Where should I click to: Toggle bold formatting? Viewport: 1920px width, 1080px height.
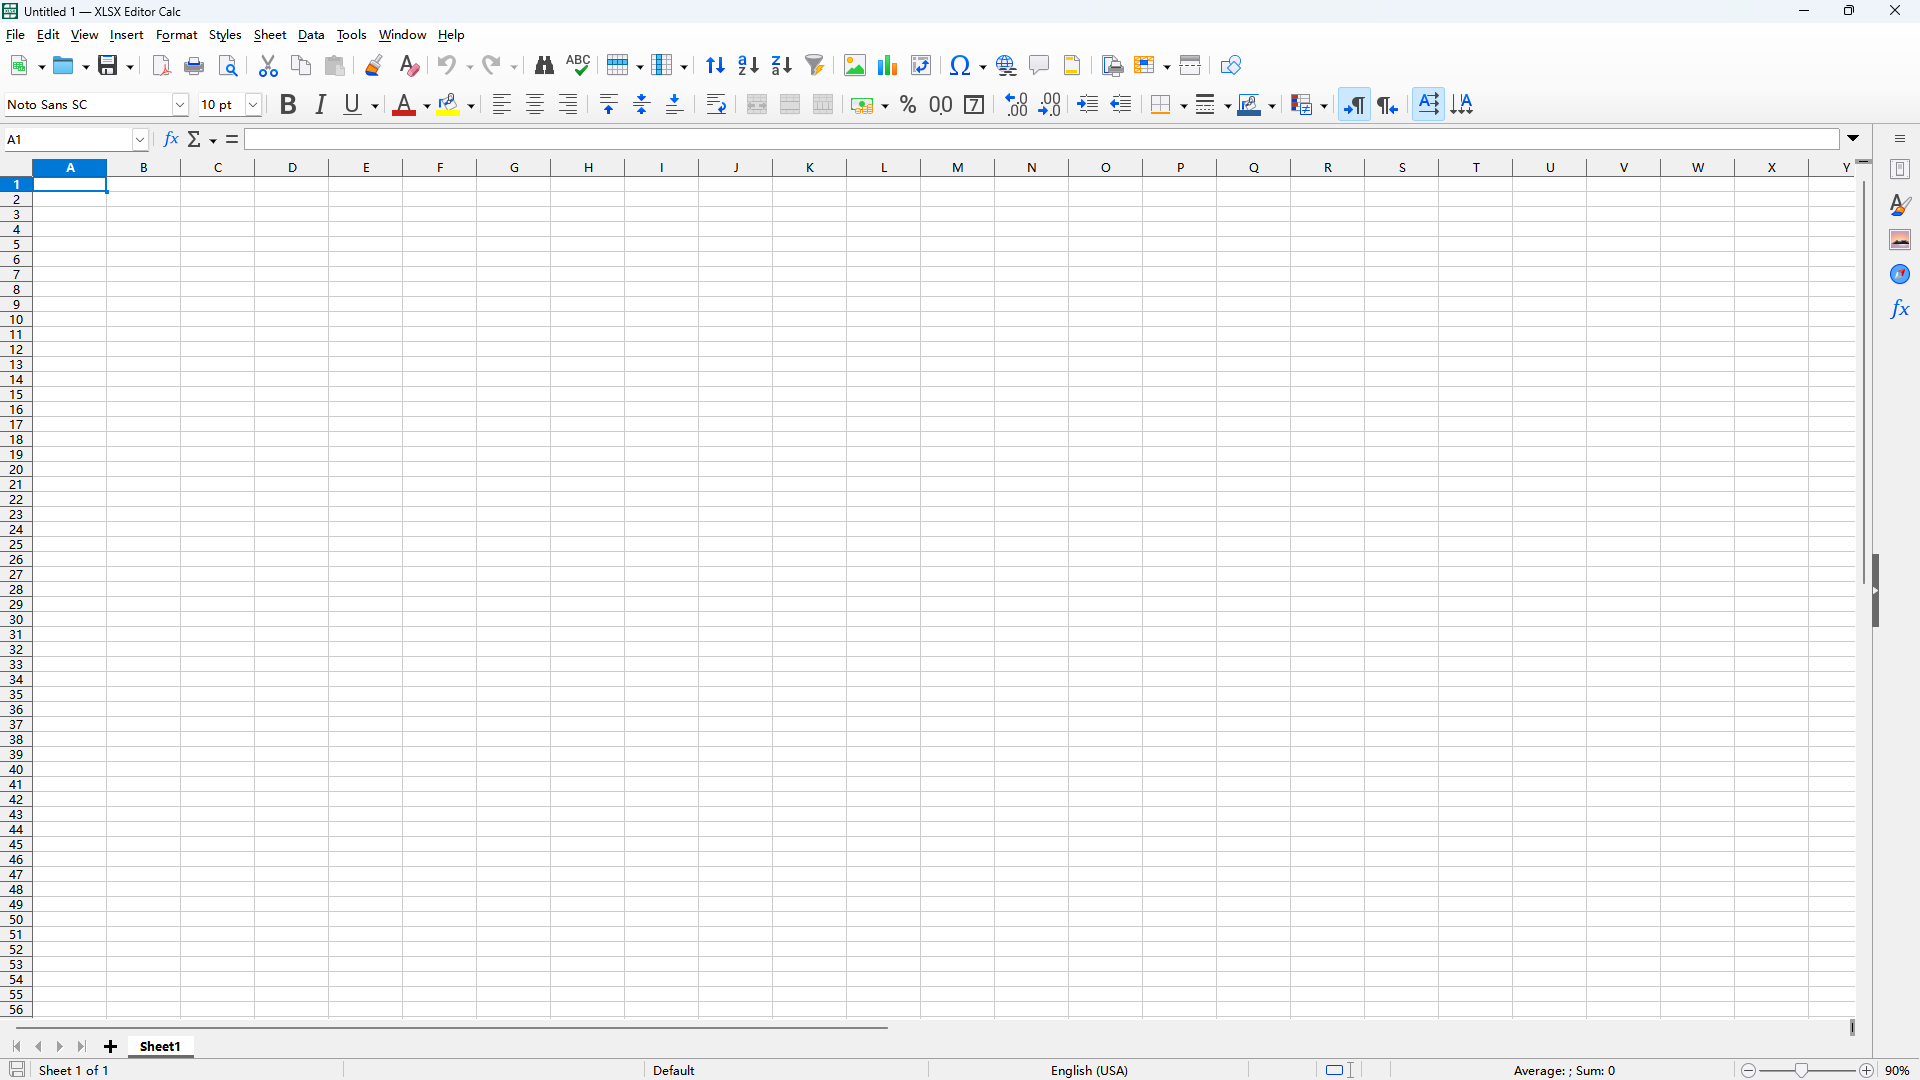click(x=288, y=105)
